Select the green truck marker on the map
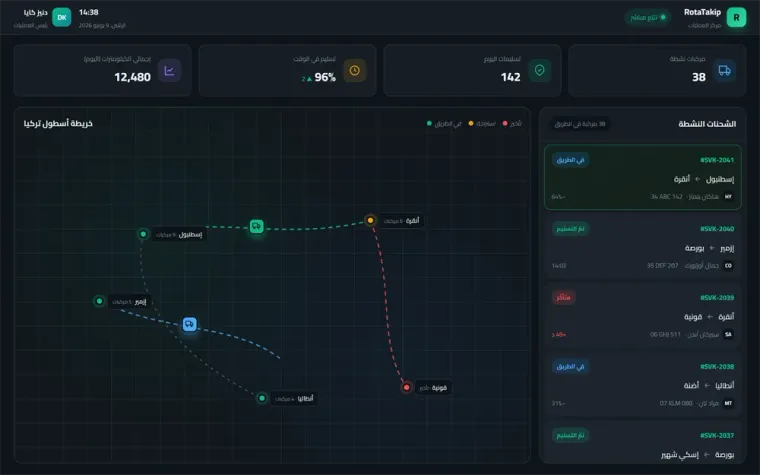The width and height of the screenshot is (760, 475). tap(256, 226)
